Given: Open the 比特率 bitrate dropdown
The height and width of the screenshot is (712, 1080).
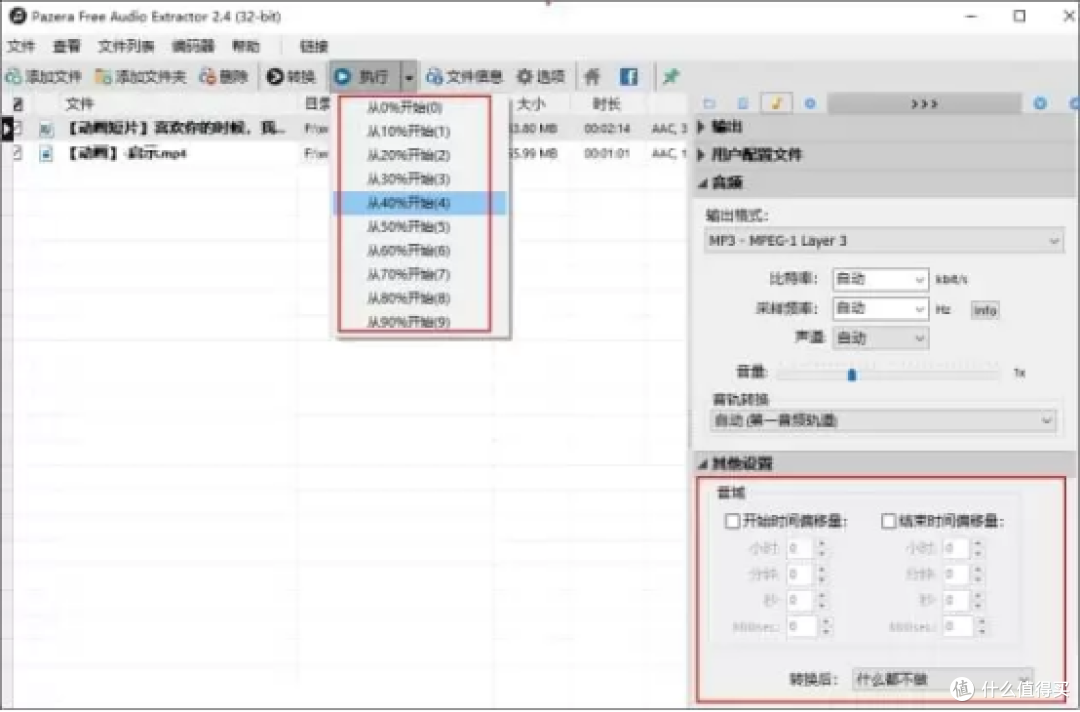Looking at the screenshot, I should coord(880,279).
